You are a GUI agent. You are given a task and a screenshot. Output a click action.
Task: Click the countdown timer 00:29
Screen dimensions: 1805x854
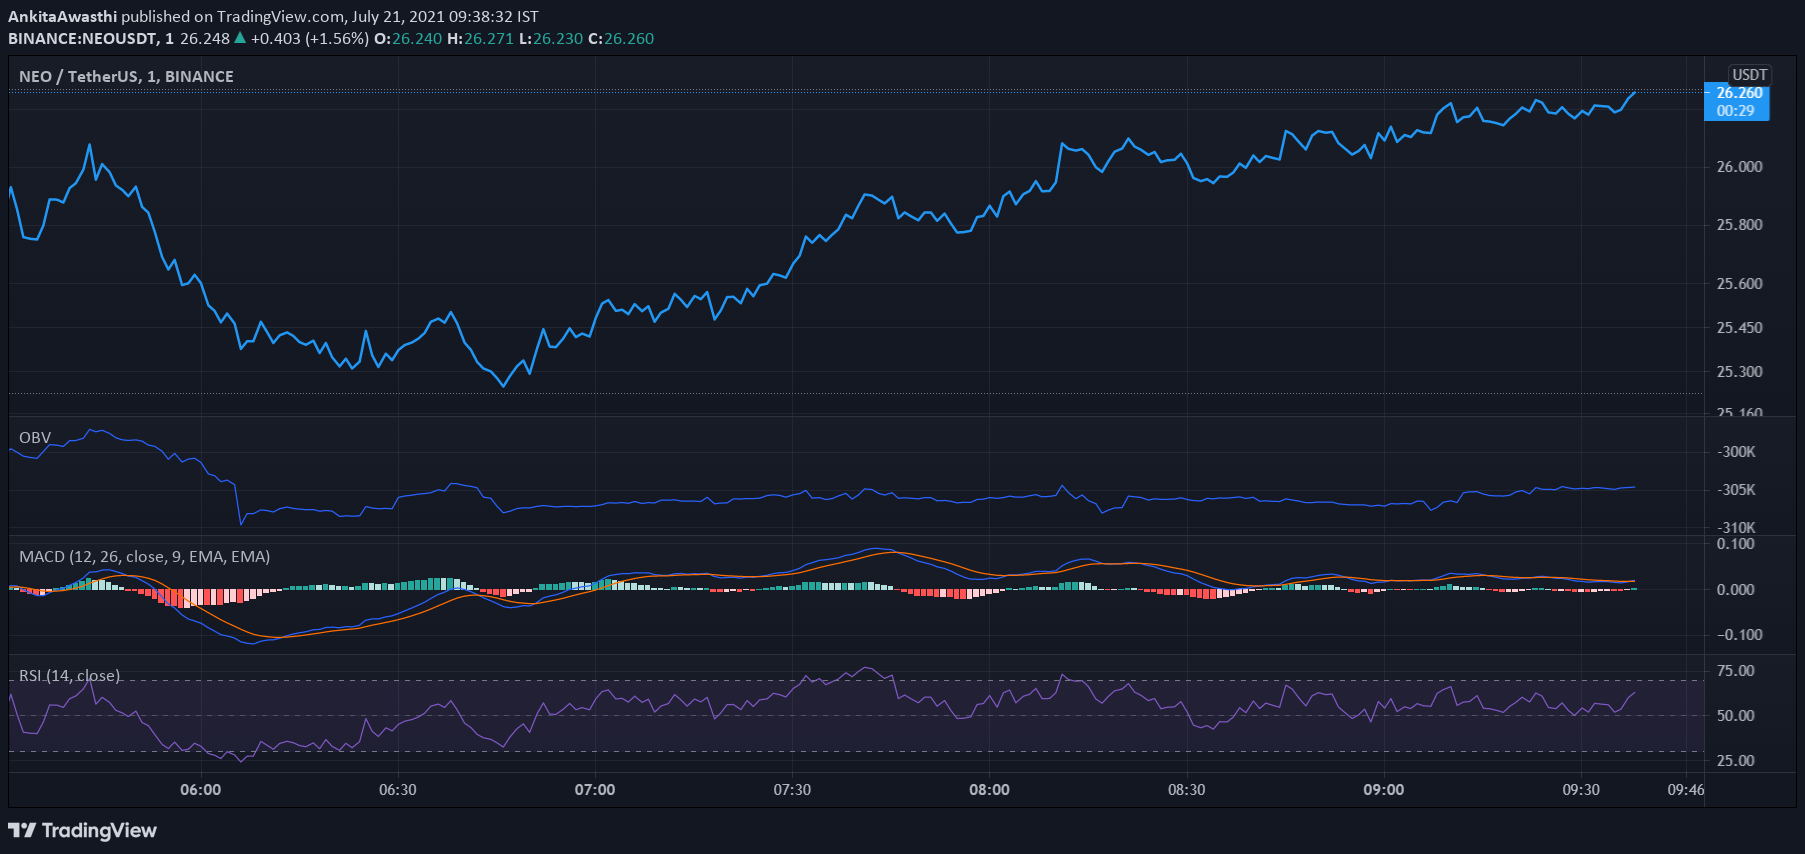tap(1736, 111)
